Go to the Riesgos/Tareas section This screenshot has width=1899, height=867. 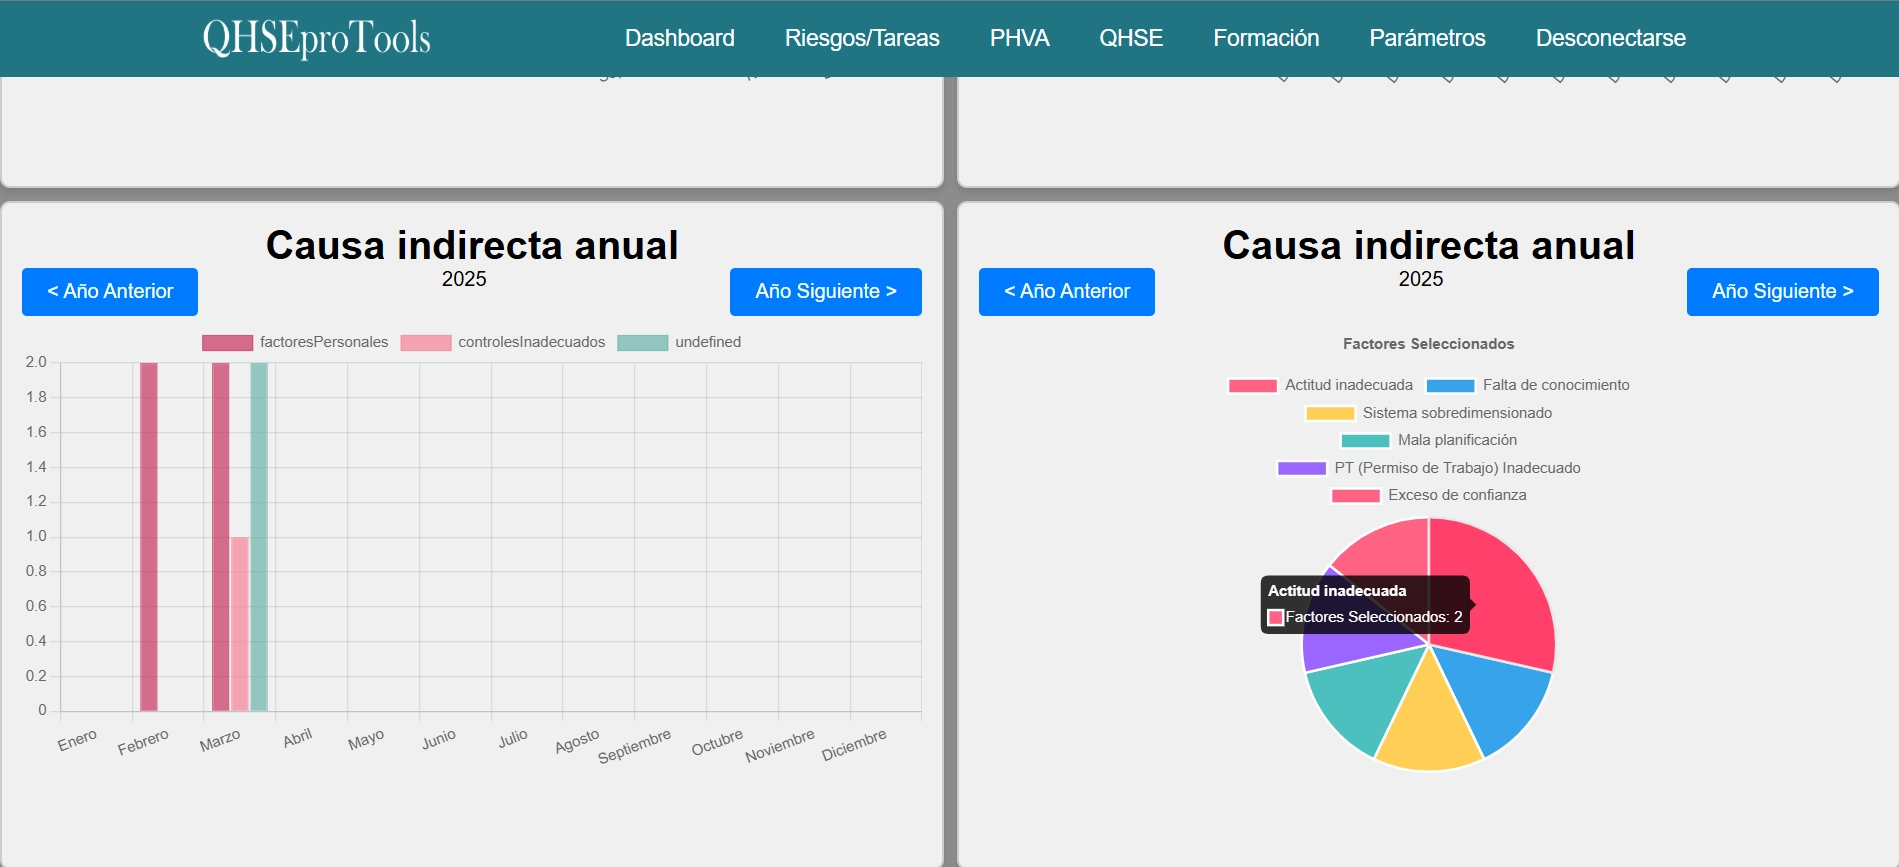[x=861, y=38]
